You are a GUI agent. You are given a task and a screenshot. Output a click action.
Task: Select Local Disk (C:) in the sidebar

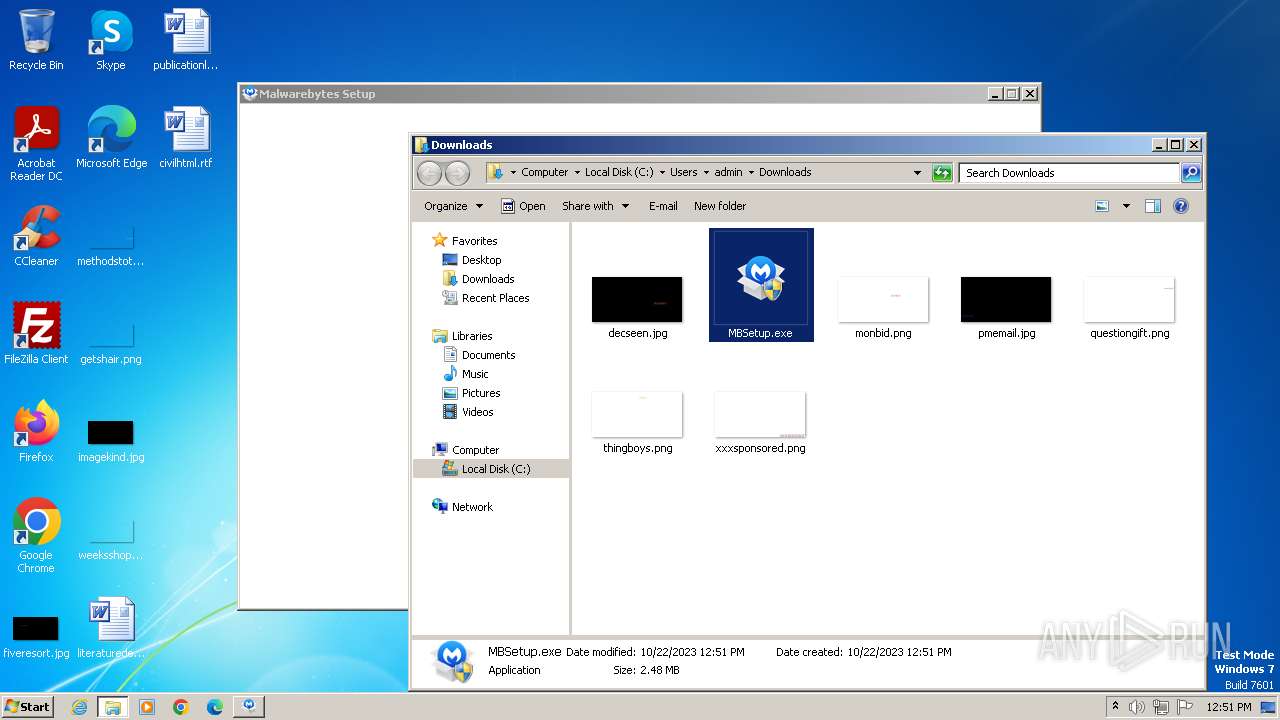click(491, 469)
